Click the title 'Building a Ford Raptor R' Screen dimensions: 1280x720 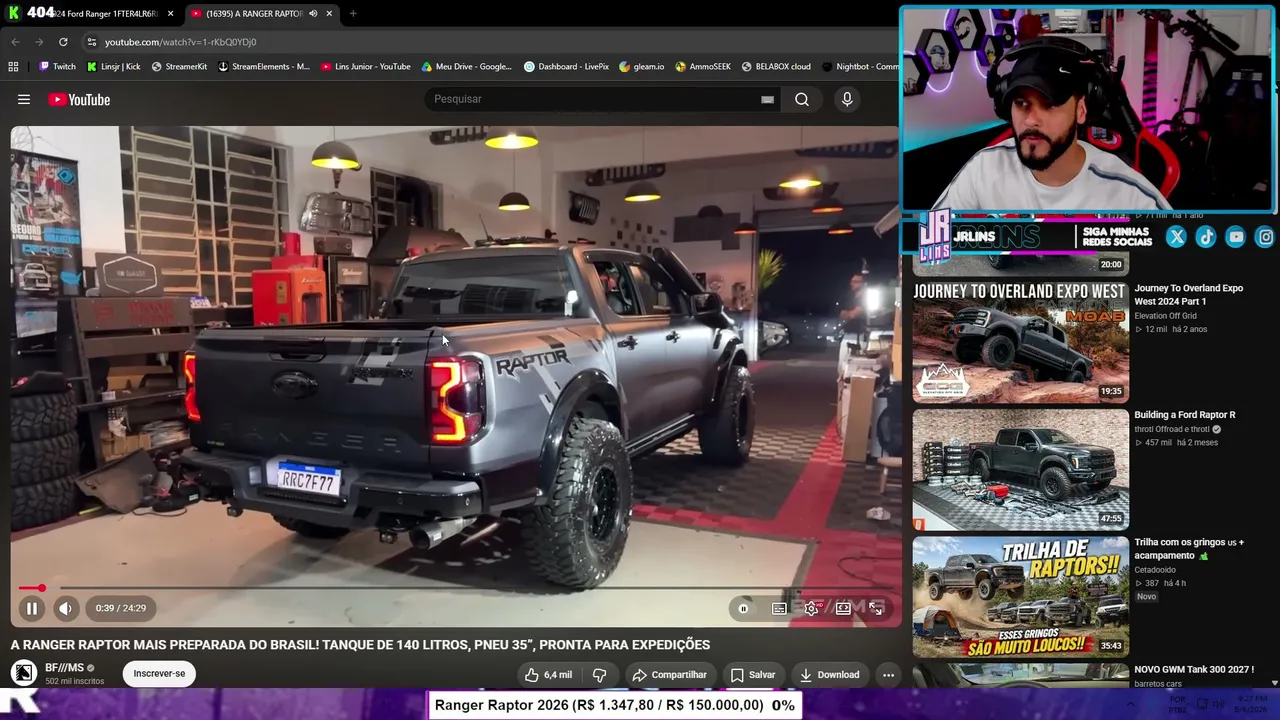coord(1184,415)
